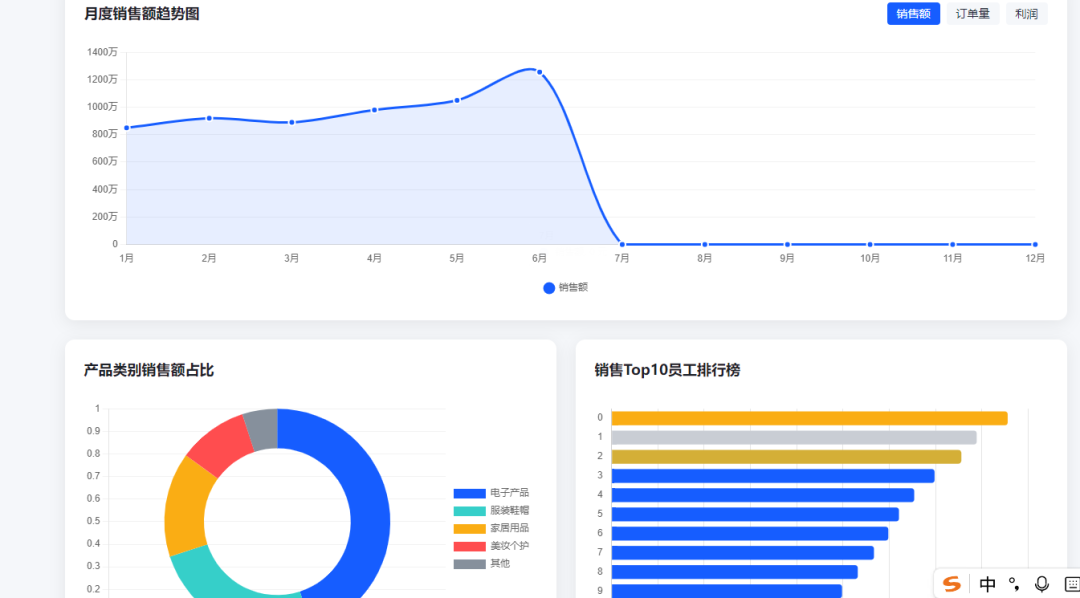Select the 10月 data point on line chart

[x=870, y=245]
